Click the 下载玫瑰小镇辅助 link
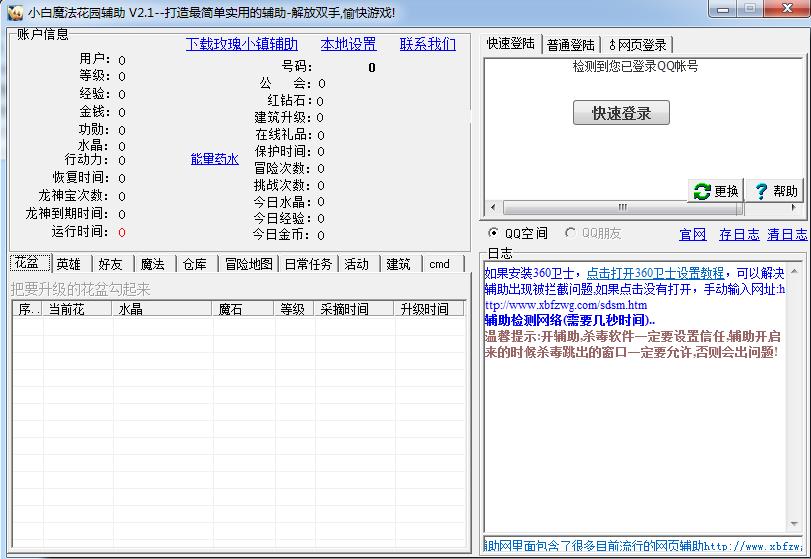 (241, 44)
